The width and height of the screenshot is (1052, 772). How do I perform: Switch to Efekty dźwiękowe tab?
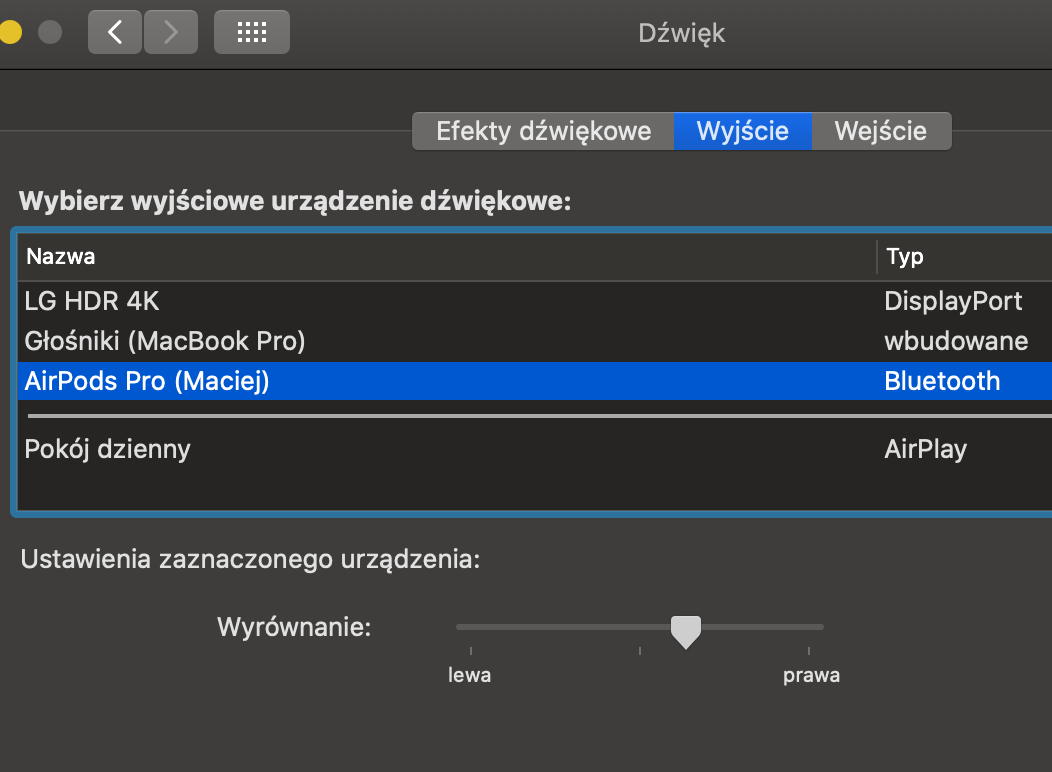click(x=543, y=131)
